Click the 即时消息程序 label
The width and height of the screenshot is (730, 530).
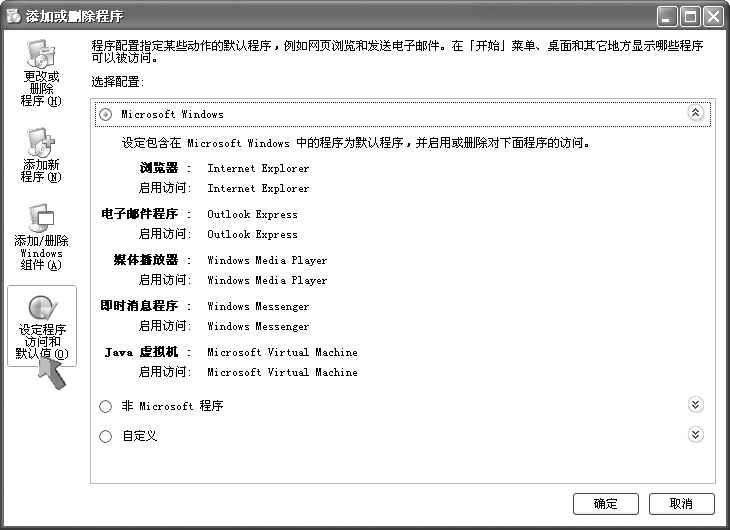coord(140,306)
